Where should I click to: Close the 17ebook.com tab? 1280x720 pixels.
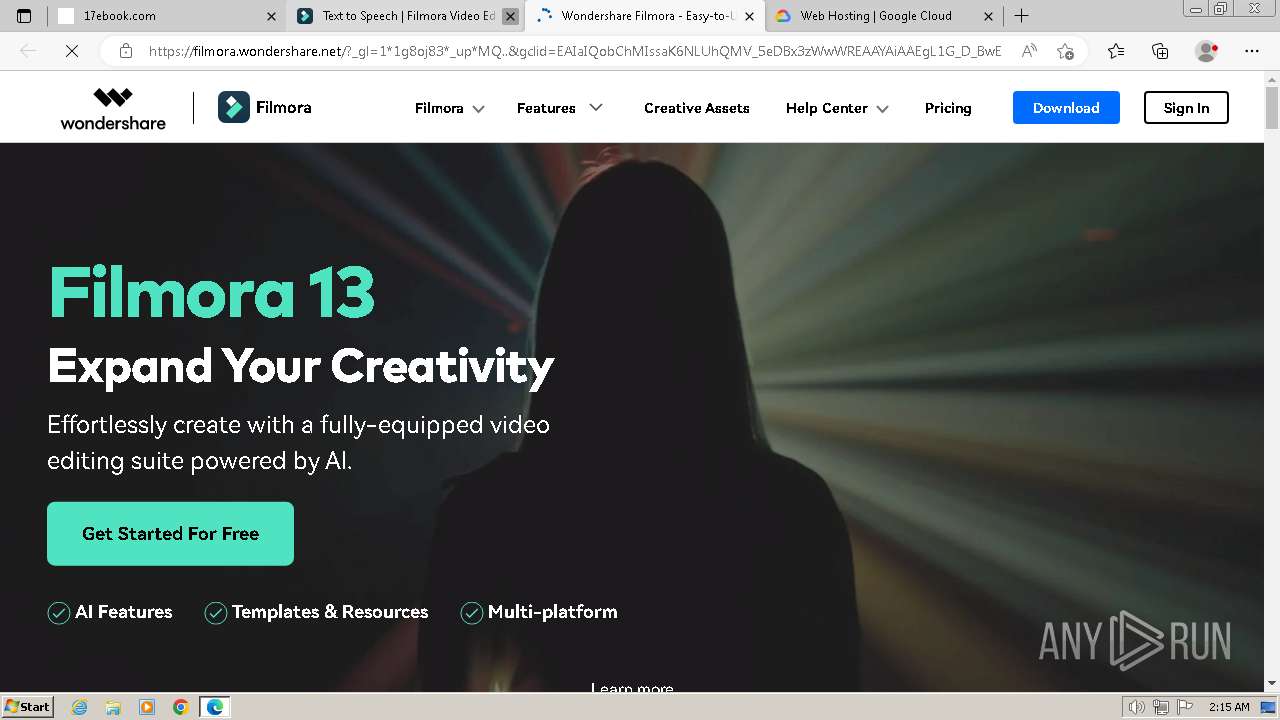tap(271, 16)
